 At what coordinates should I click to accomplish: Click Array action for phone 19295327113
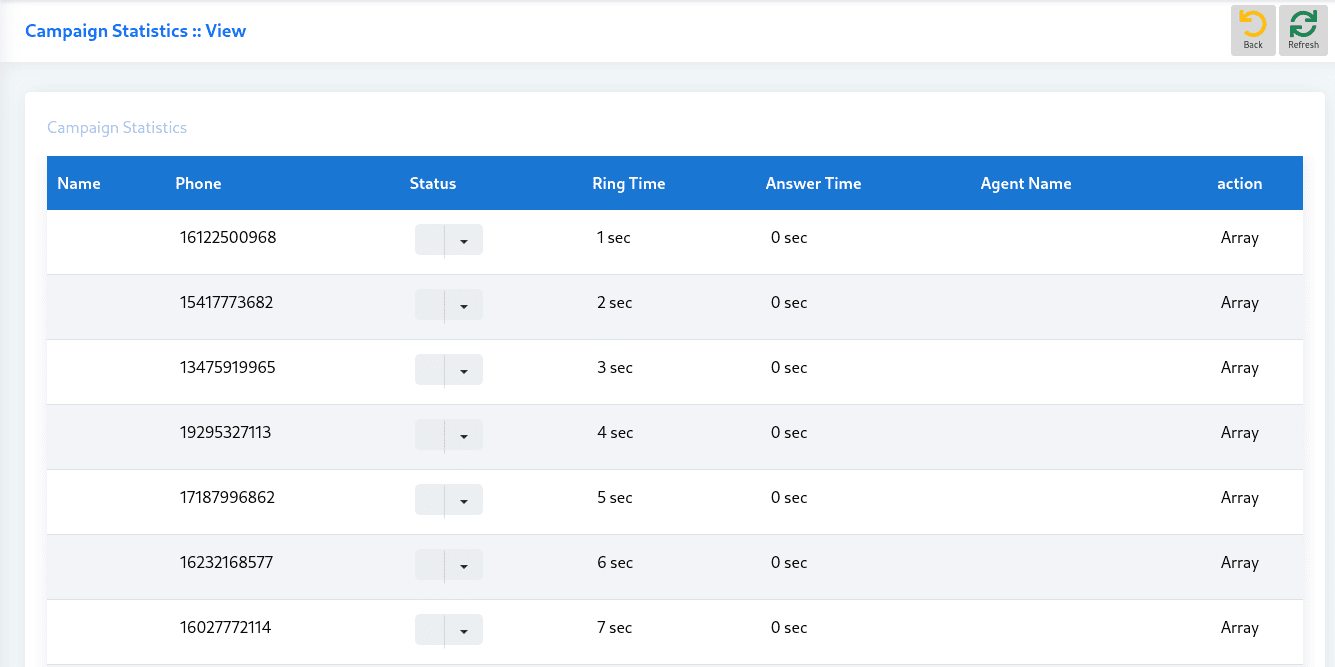click(1239, 433)
